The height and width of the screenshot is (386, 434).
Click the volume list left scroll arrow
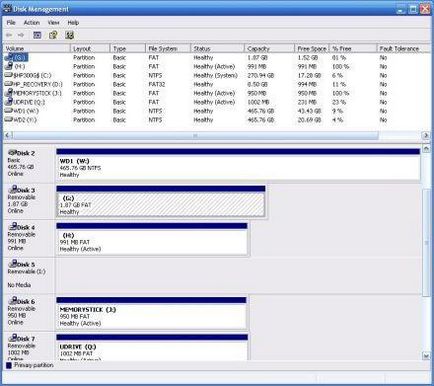click(8, 135)
